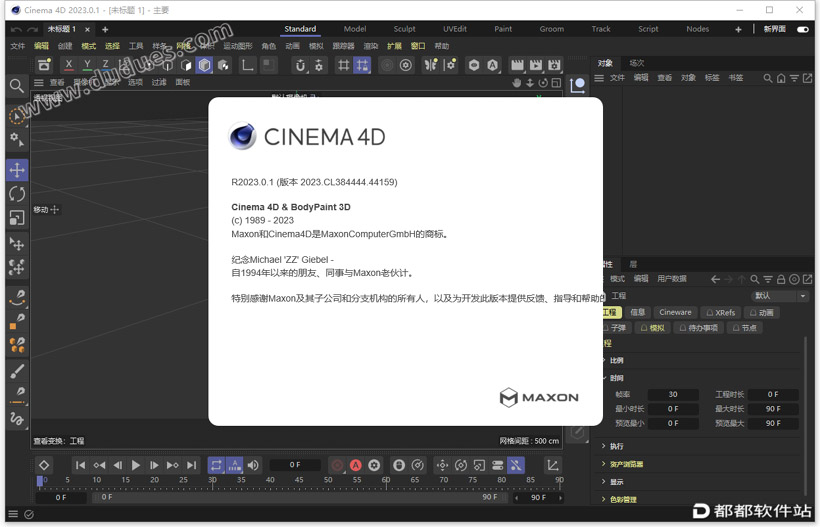The width and height of the screenshot is (820, 527).
Task: Switch to the Sculpt layout tab
Action: (404, 29)
